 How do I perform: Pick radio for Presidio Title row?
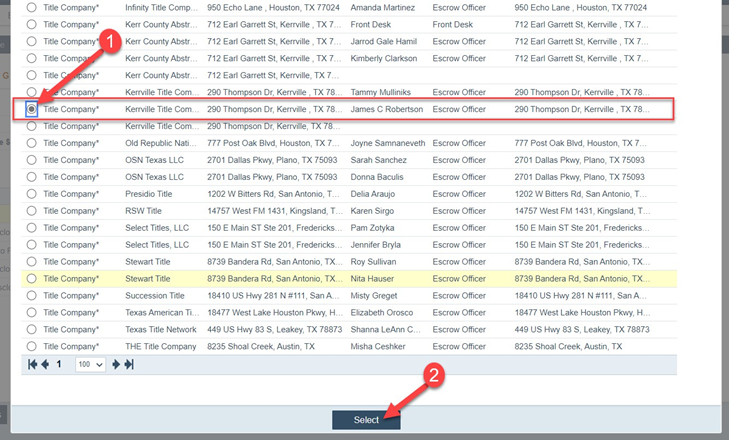pyautogui.click(x=32, y=193)
